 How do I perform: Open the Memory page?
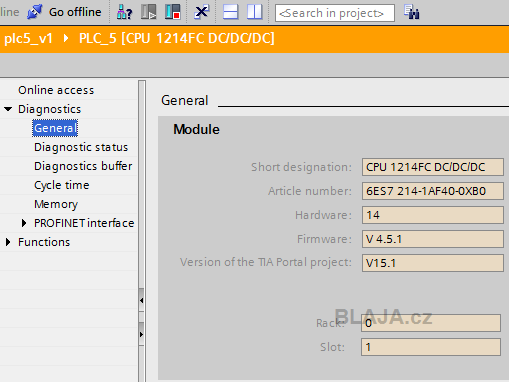56,204
